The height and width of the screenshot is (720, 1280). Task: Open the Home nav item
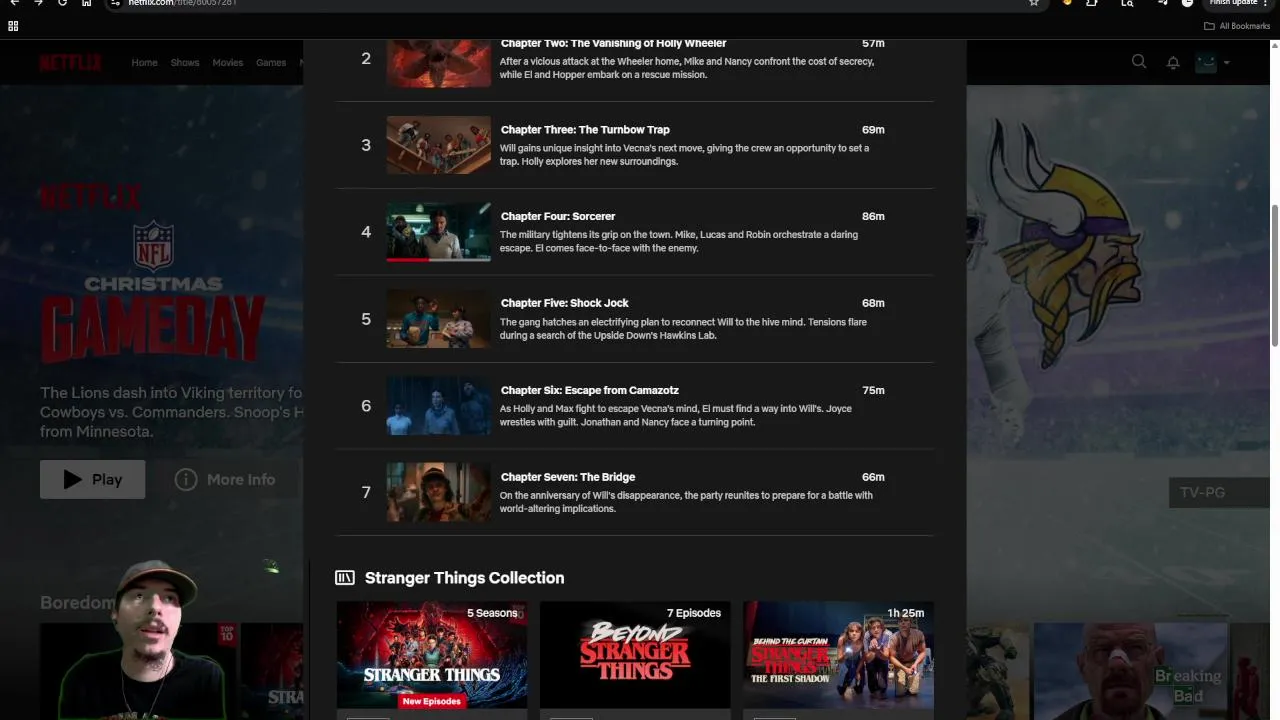tap(144, 63)
